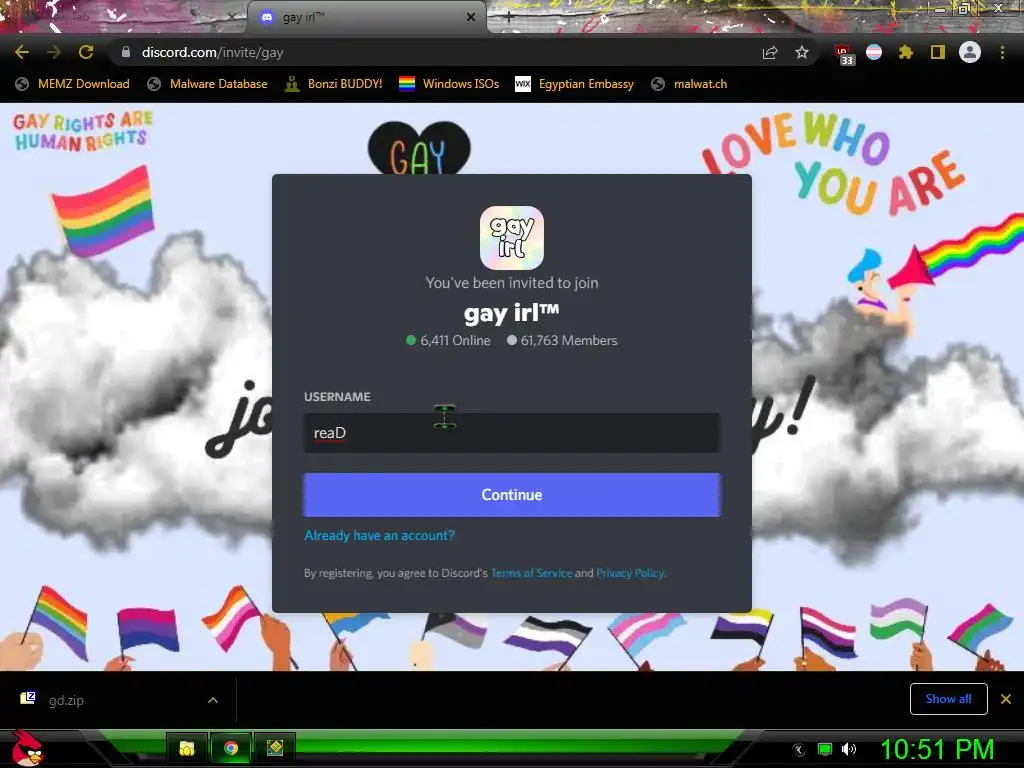Open the malwat.ch bookmark
This screenshot has width=1024, height=768.
click(690, 84)
